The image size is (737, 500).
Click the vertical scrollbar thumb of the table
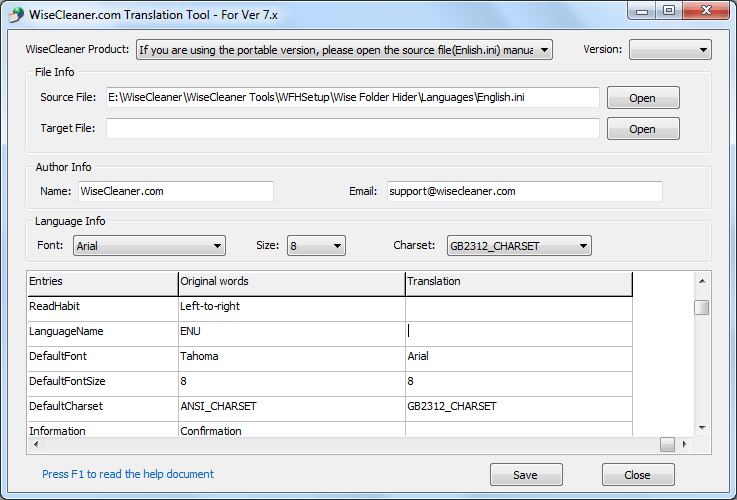tap(702, 308)
